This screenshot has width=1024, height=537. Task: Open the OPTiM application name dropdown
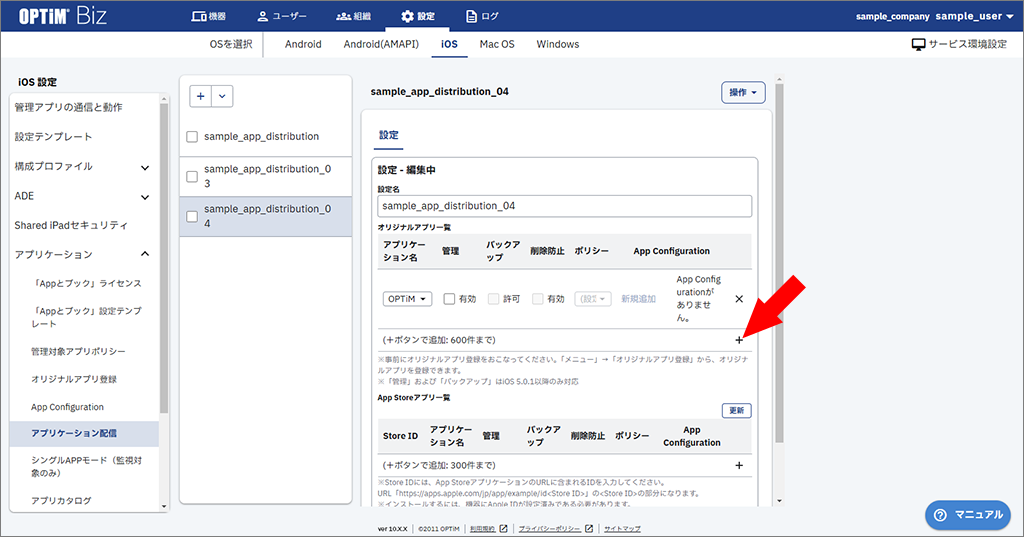pos(407,299)
